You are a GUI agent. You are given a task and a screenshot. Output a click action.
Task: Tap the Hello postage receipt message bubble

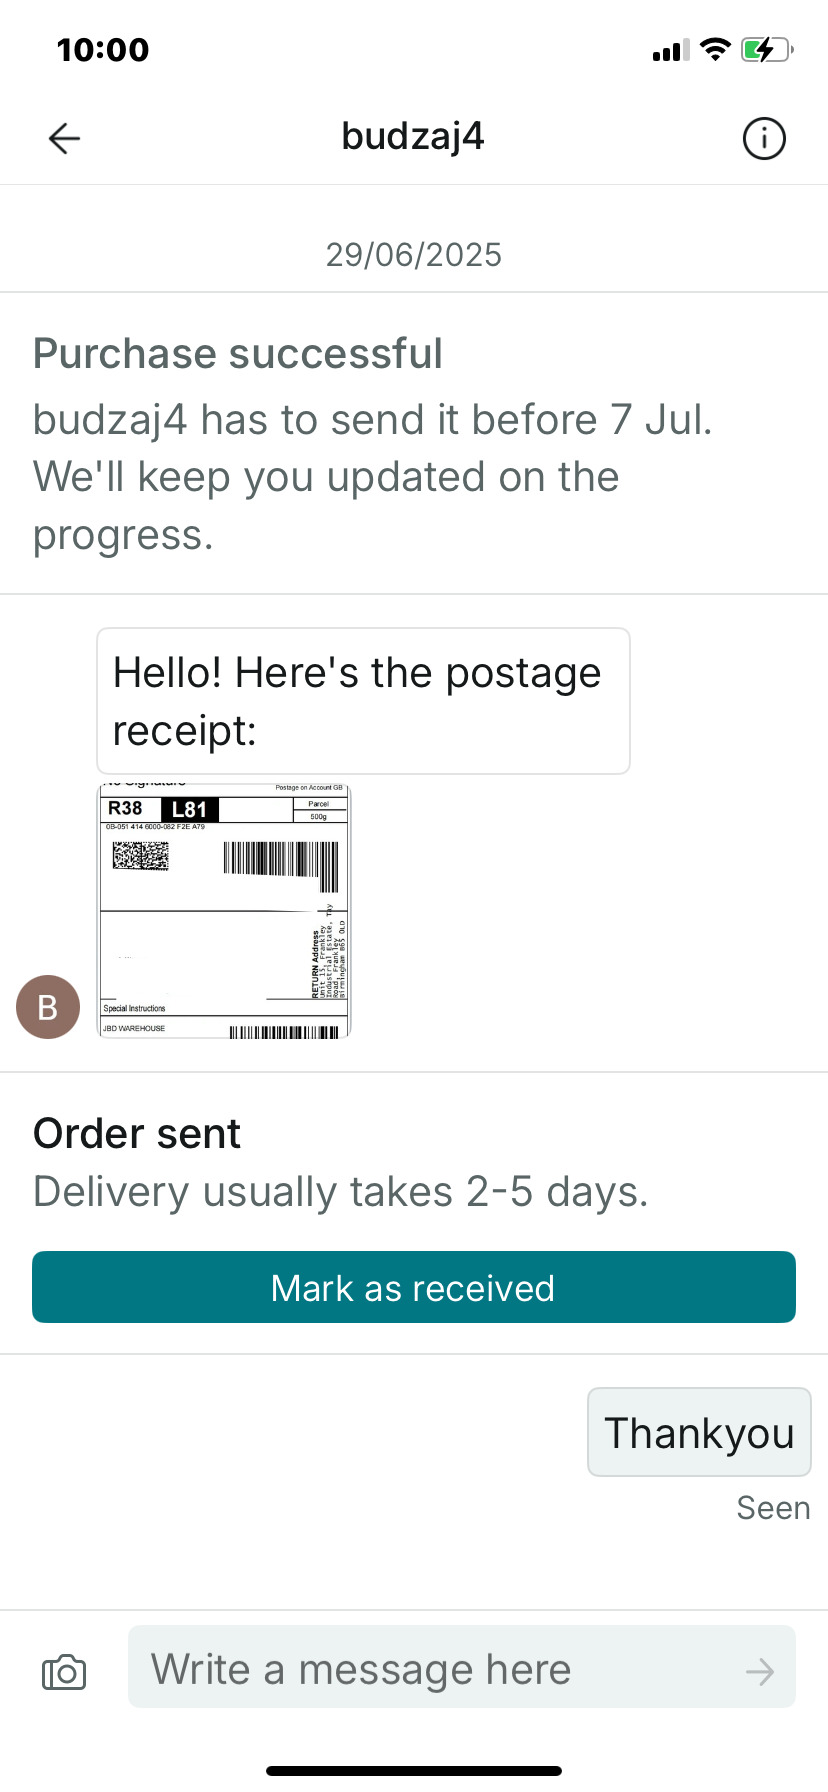tap(363, 701)
